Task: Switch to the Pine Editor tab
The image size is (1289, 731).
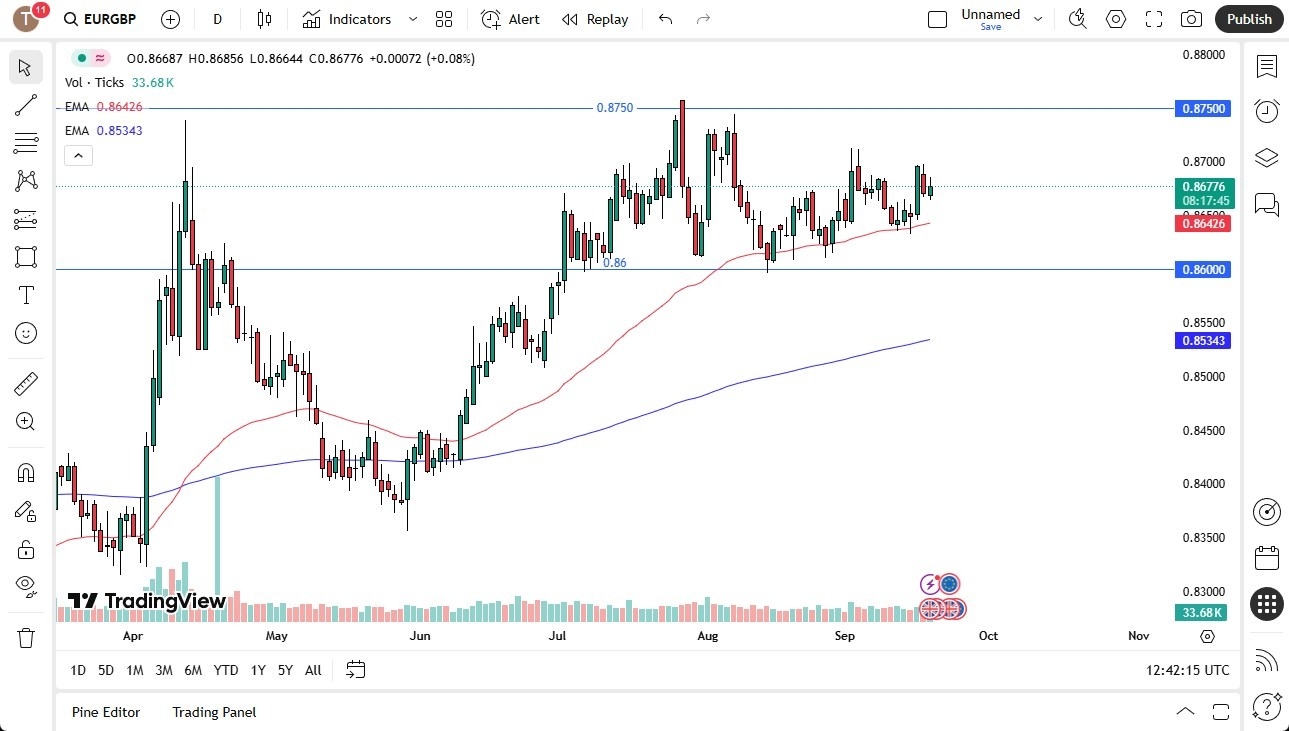Action: (106, 712)
